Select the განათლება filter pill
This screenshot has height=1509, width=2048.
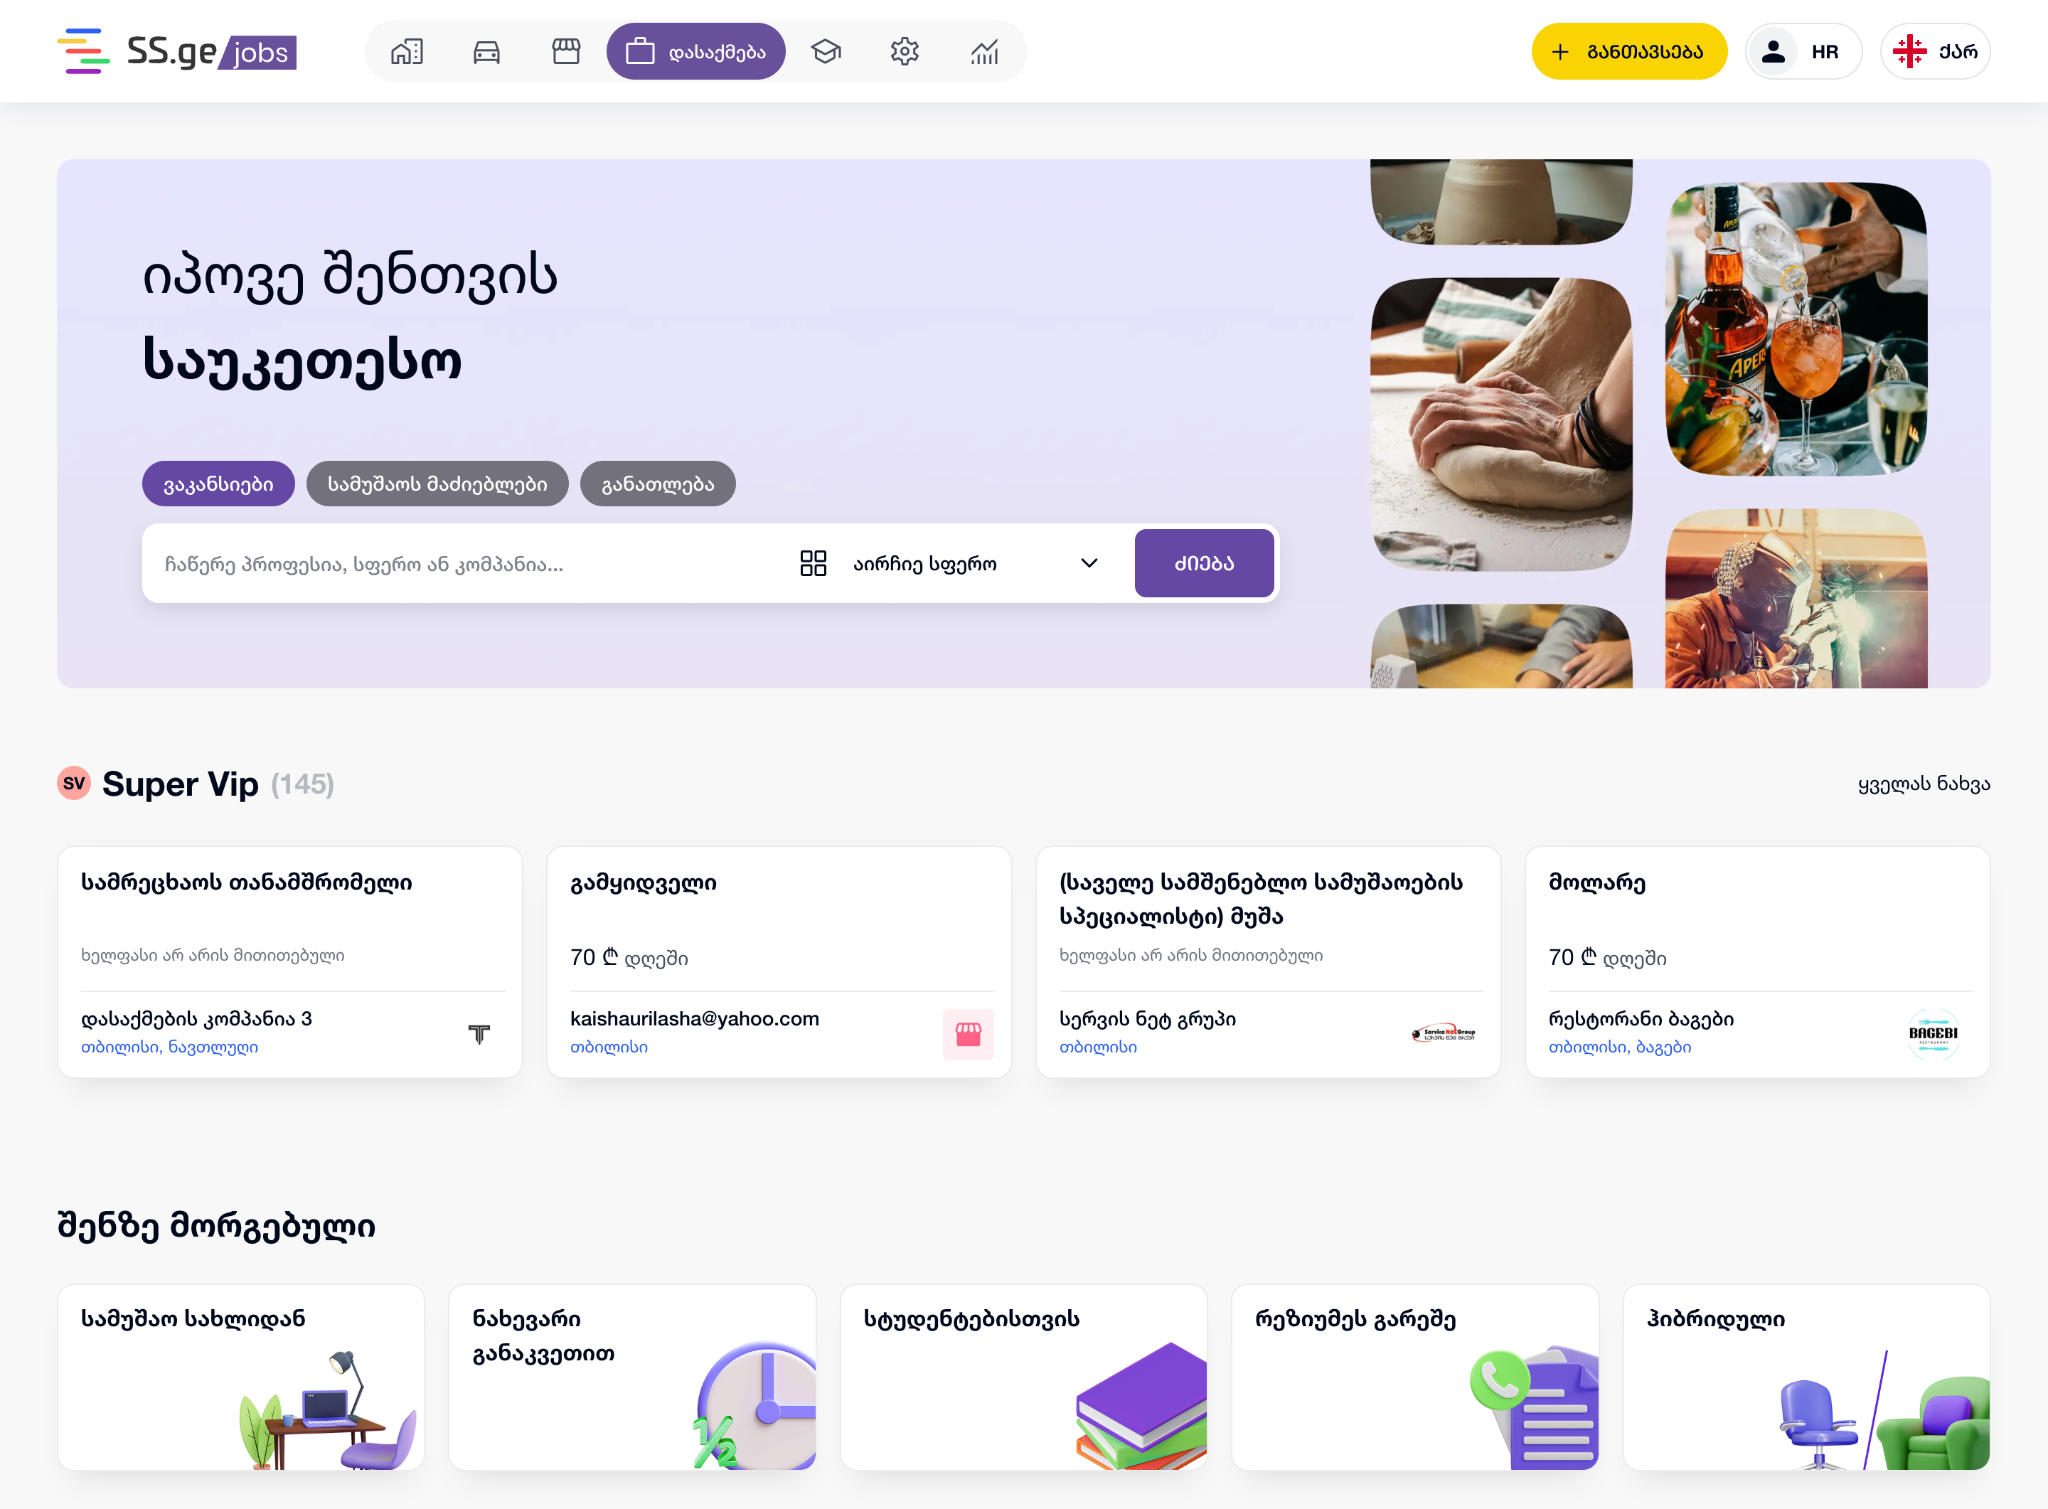(x=658, y=484)
